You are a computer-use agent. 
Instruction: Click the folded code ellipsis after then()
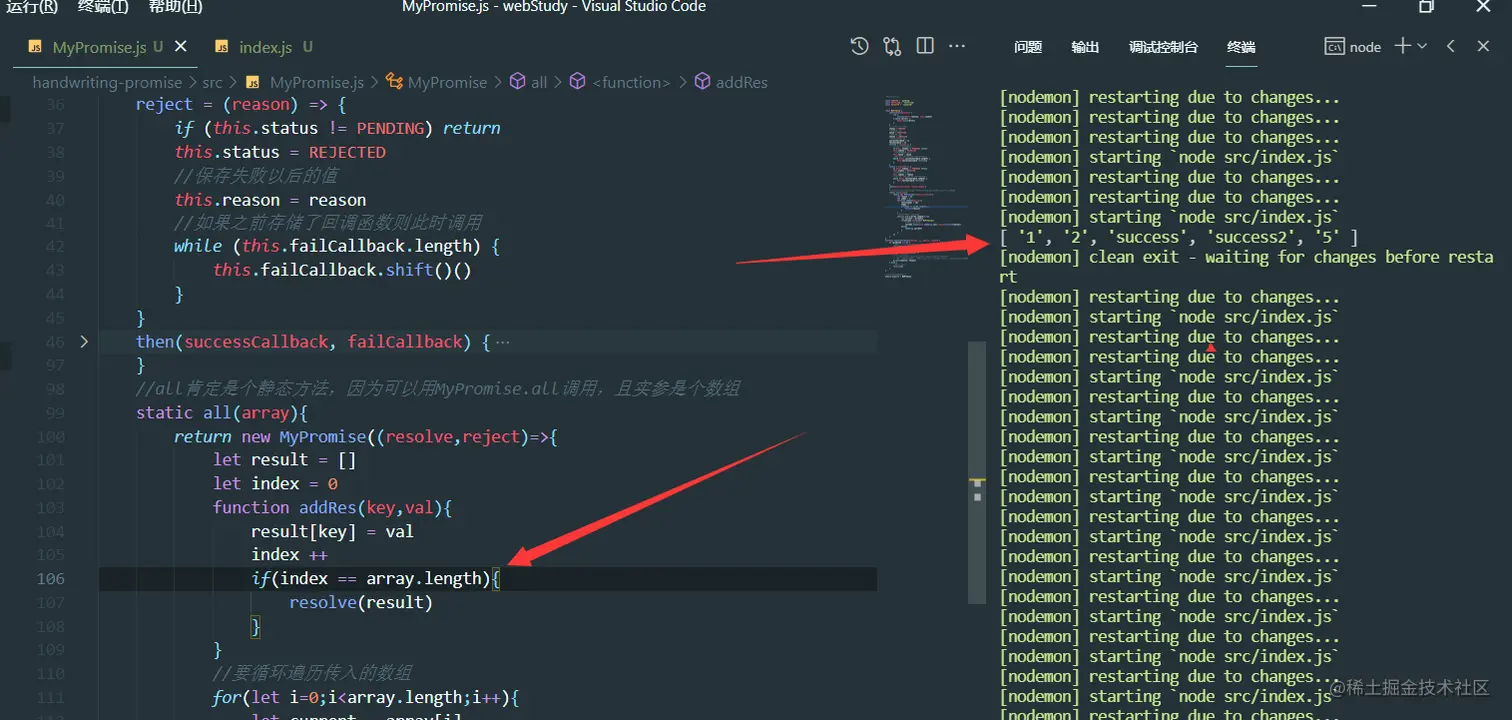[x=502, y=343]
